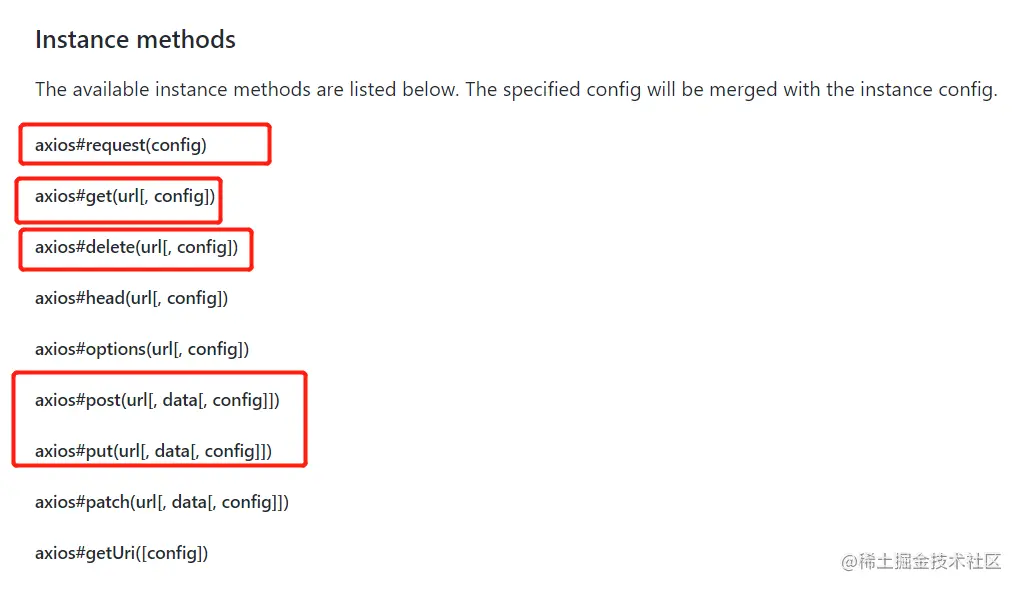The height and width of the screenshot is (590, 1020).
Task: Click the 稀土掘金技术社区 watermark text
Action: click(x=931, y=561)
